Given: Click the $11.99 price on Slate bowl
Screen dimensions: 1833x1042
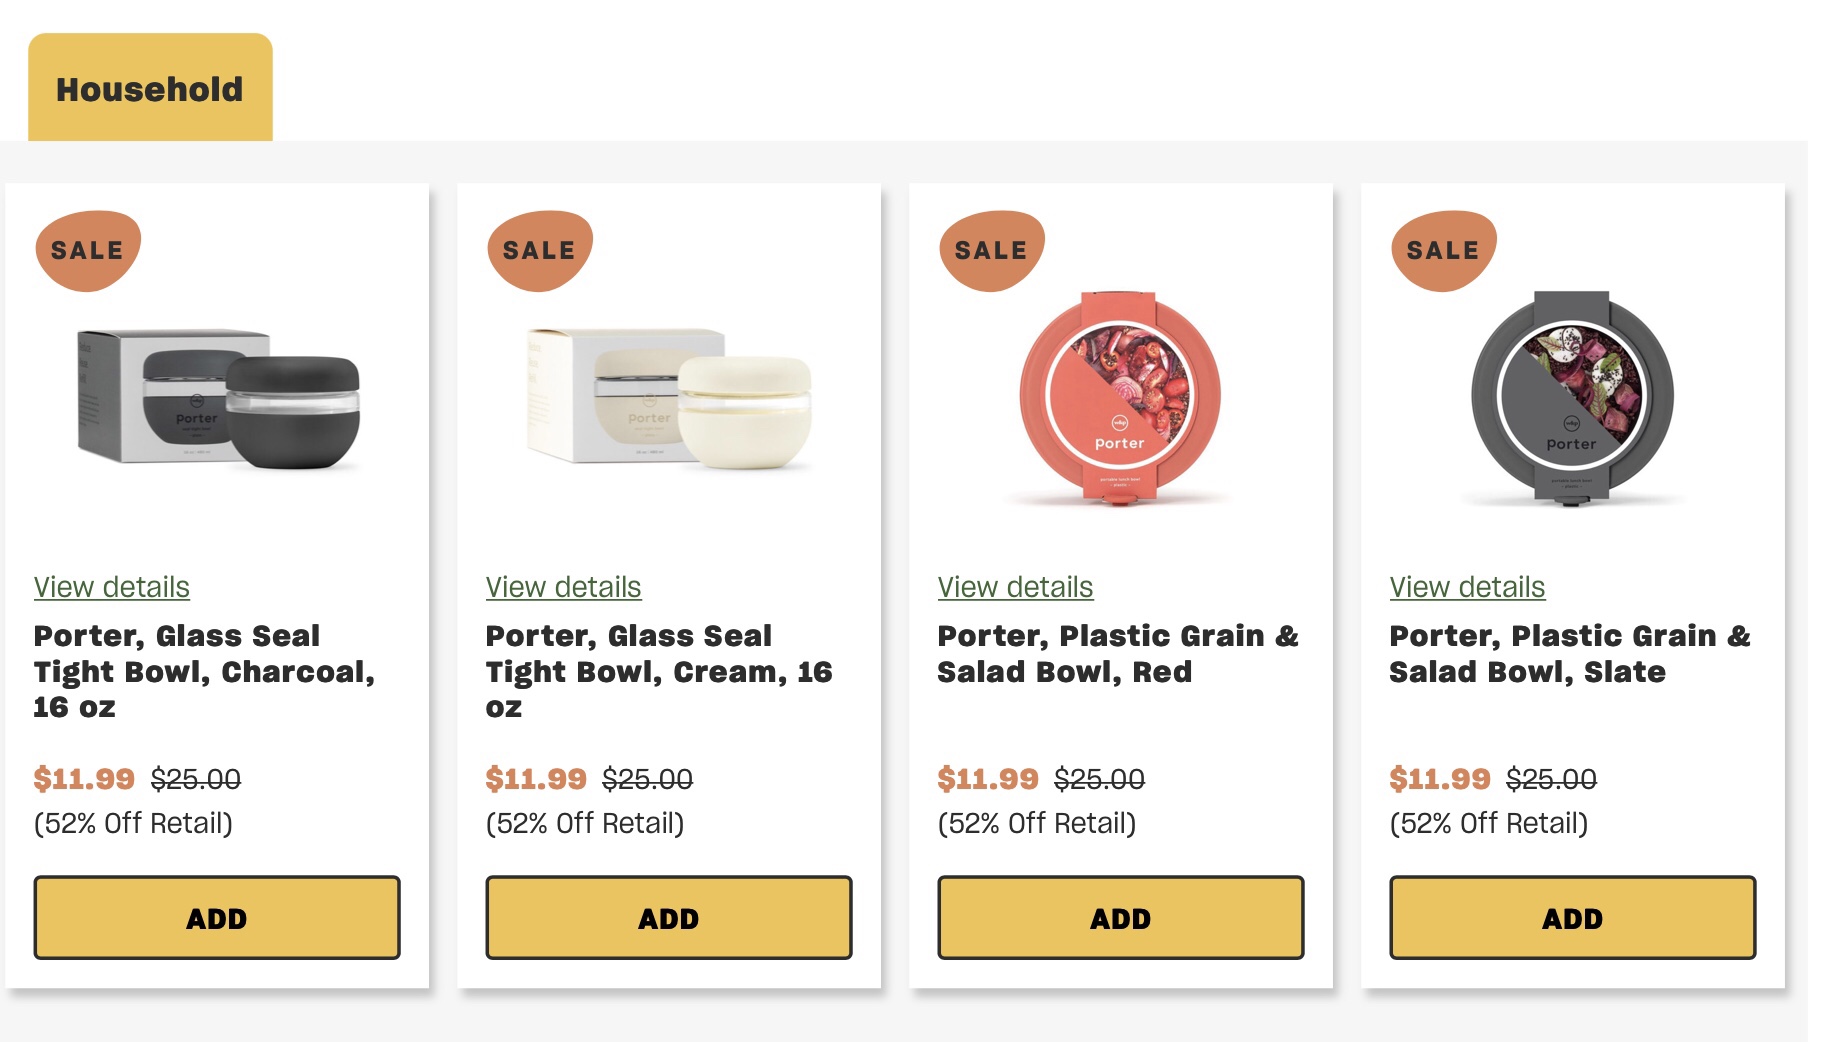Looking at the screenshot, I should [1439, 778].
